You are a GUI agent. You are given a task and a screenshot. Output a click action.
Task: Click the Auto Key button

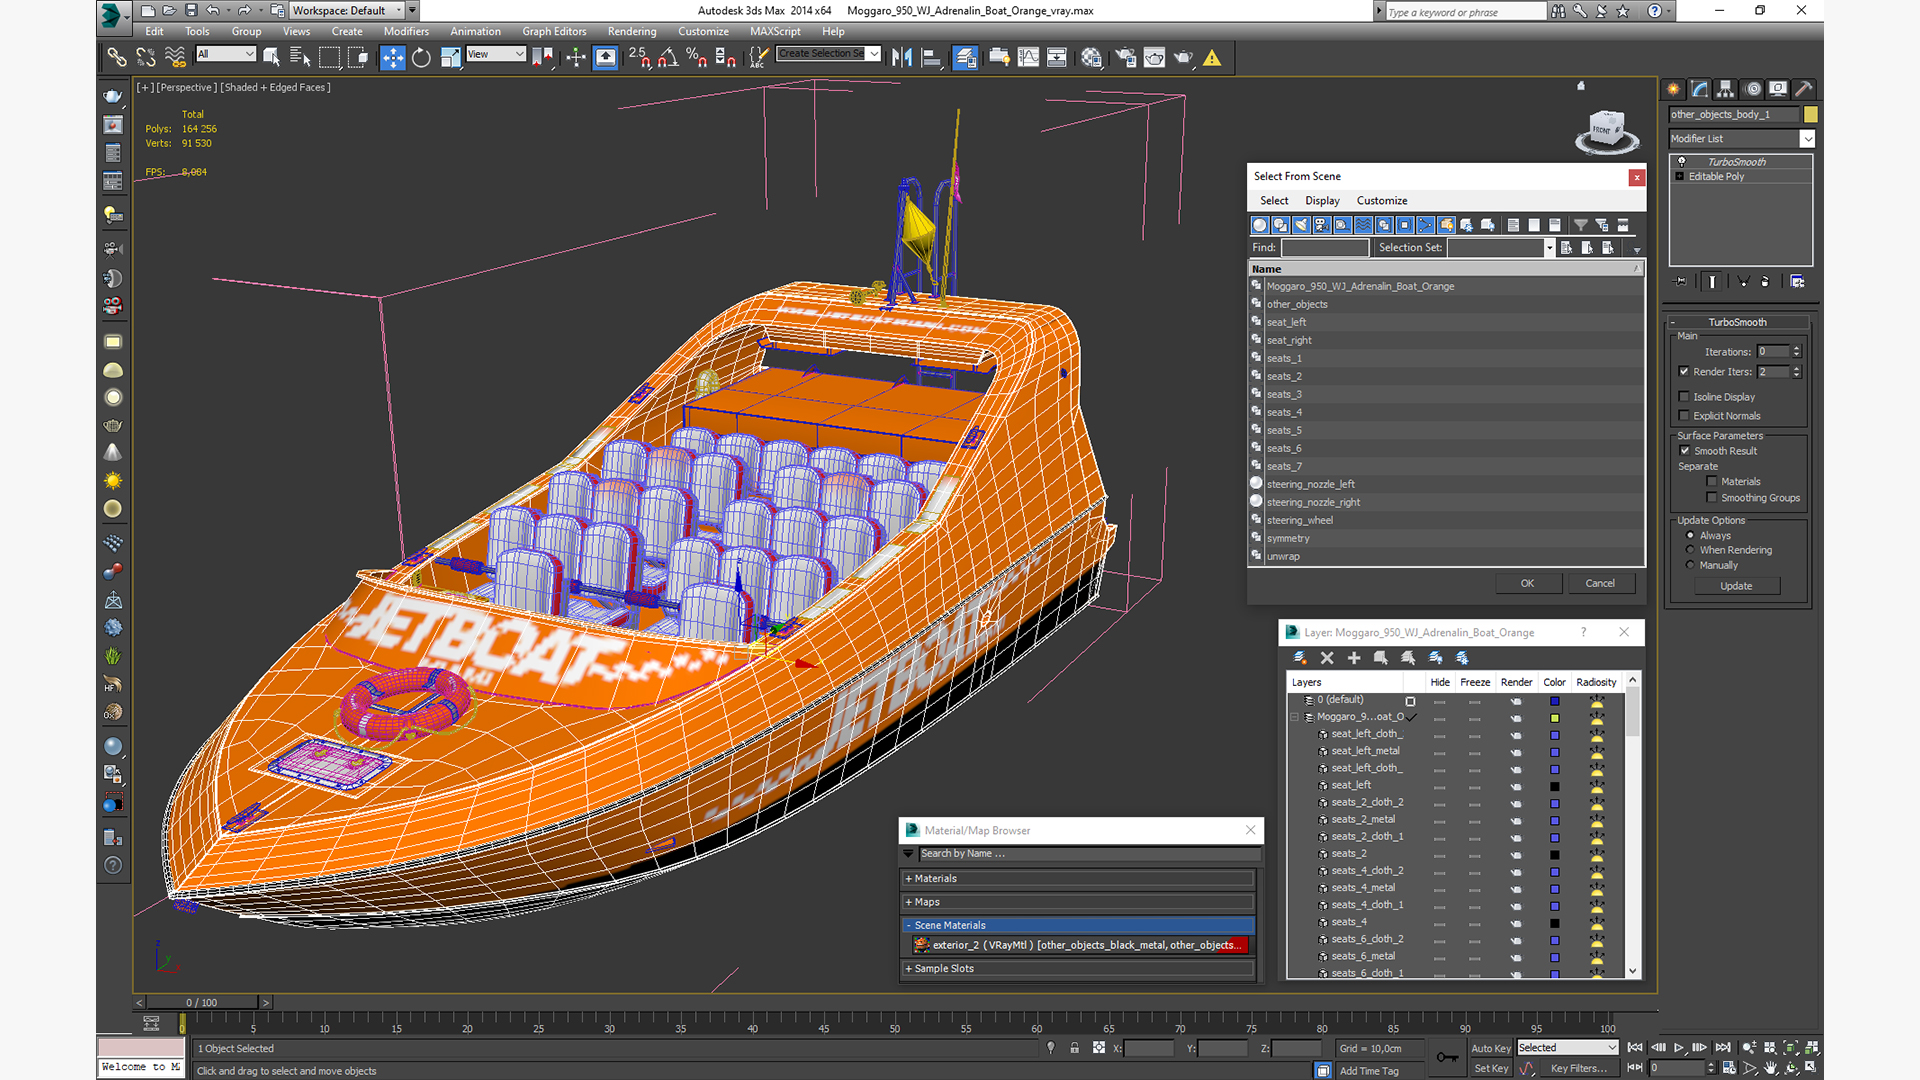click(1490, 1049)
